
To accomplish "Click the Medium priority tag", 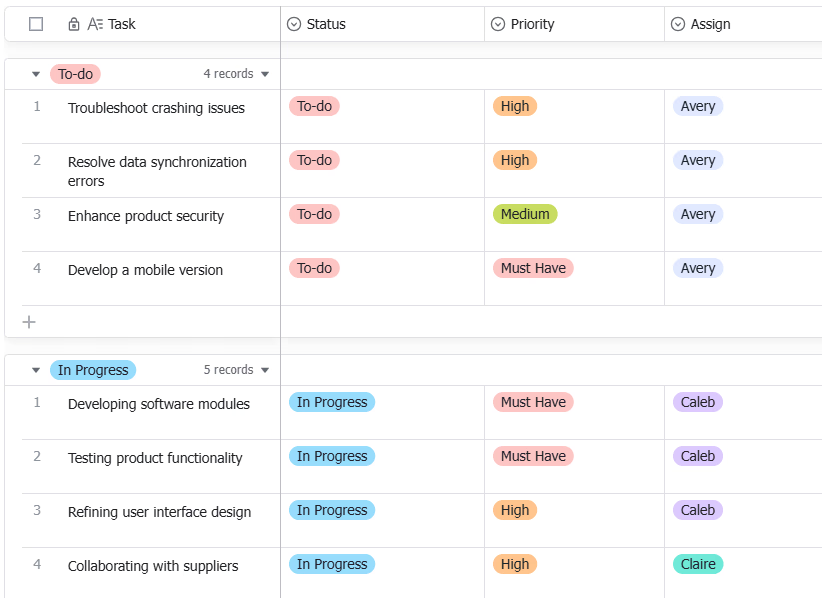I will (x=525, y=214).
